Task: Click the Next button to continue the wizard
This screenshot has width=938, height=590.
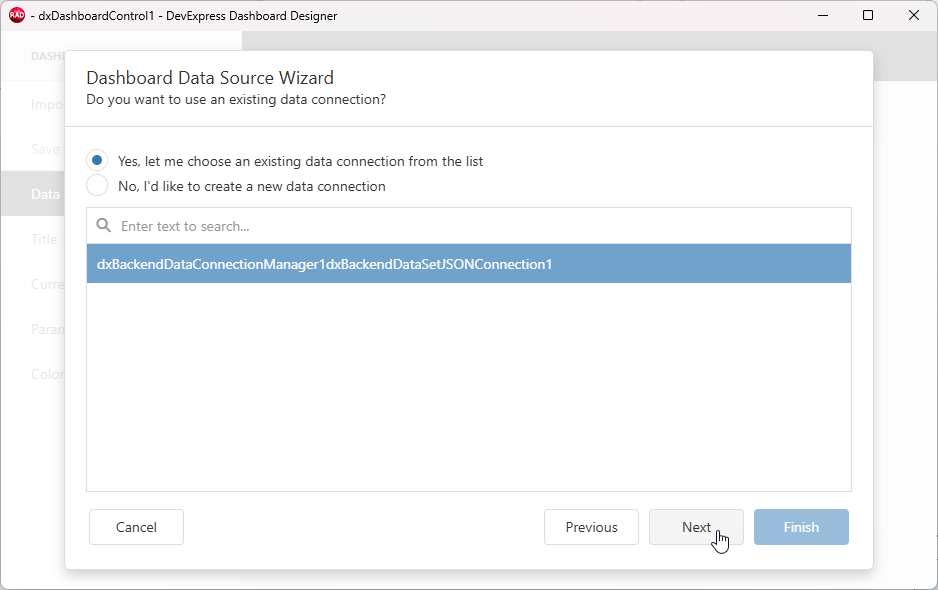Action: [696, 527]
